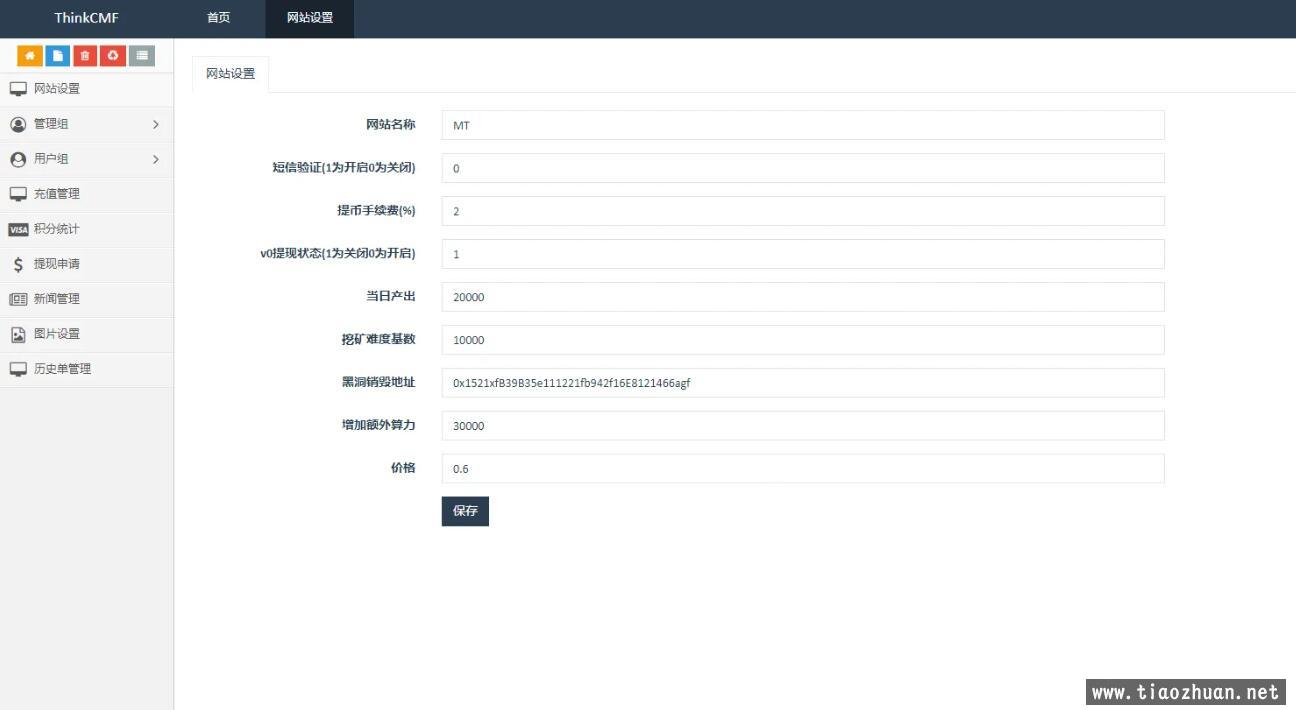This screenshot has width=1296, height=710.
Task: Click the picture icon beside 图片设置
Action: [x=18, y=334]
